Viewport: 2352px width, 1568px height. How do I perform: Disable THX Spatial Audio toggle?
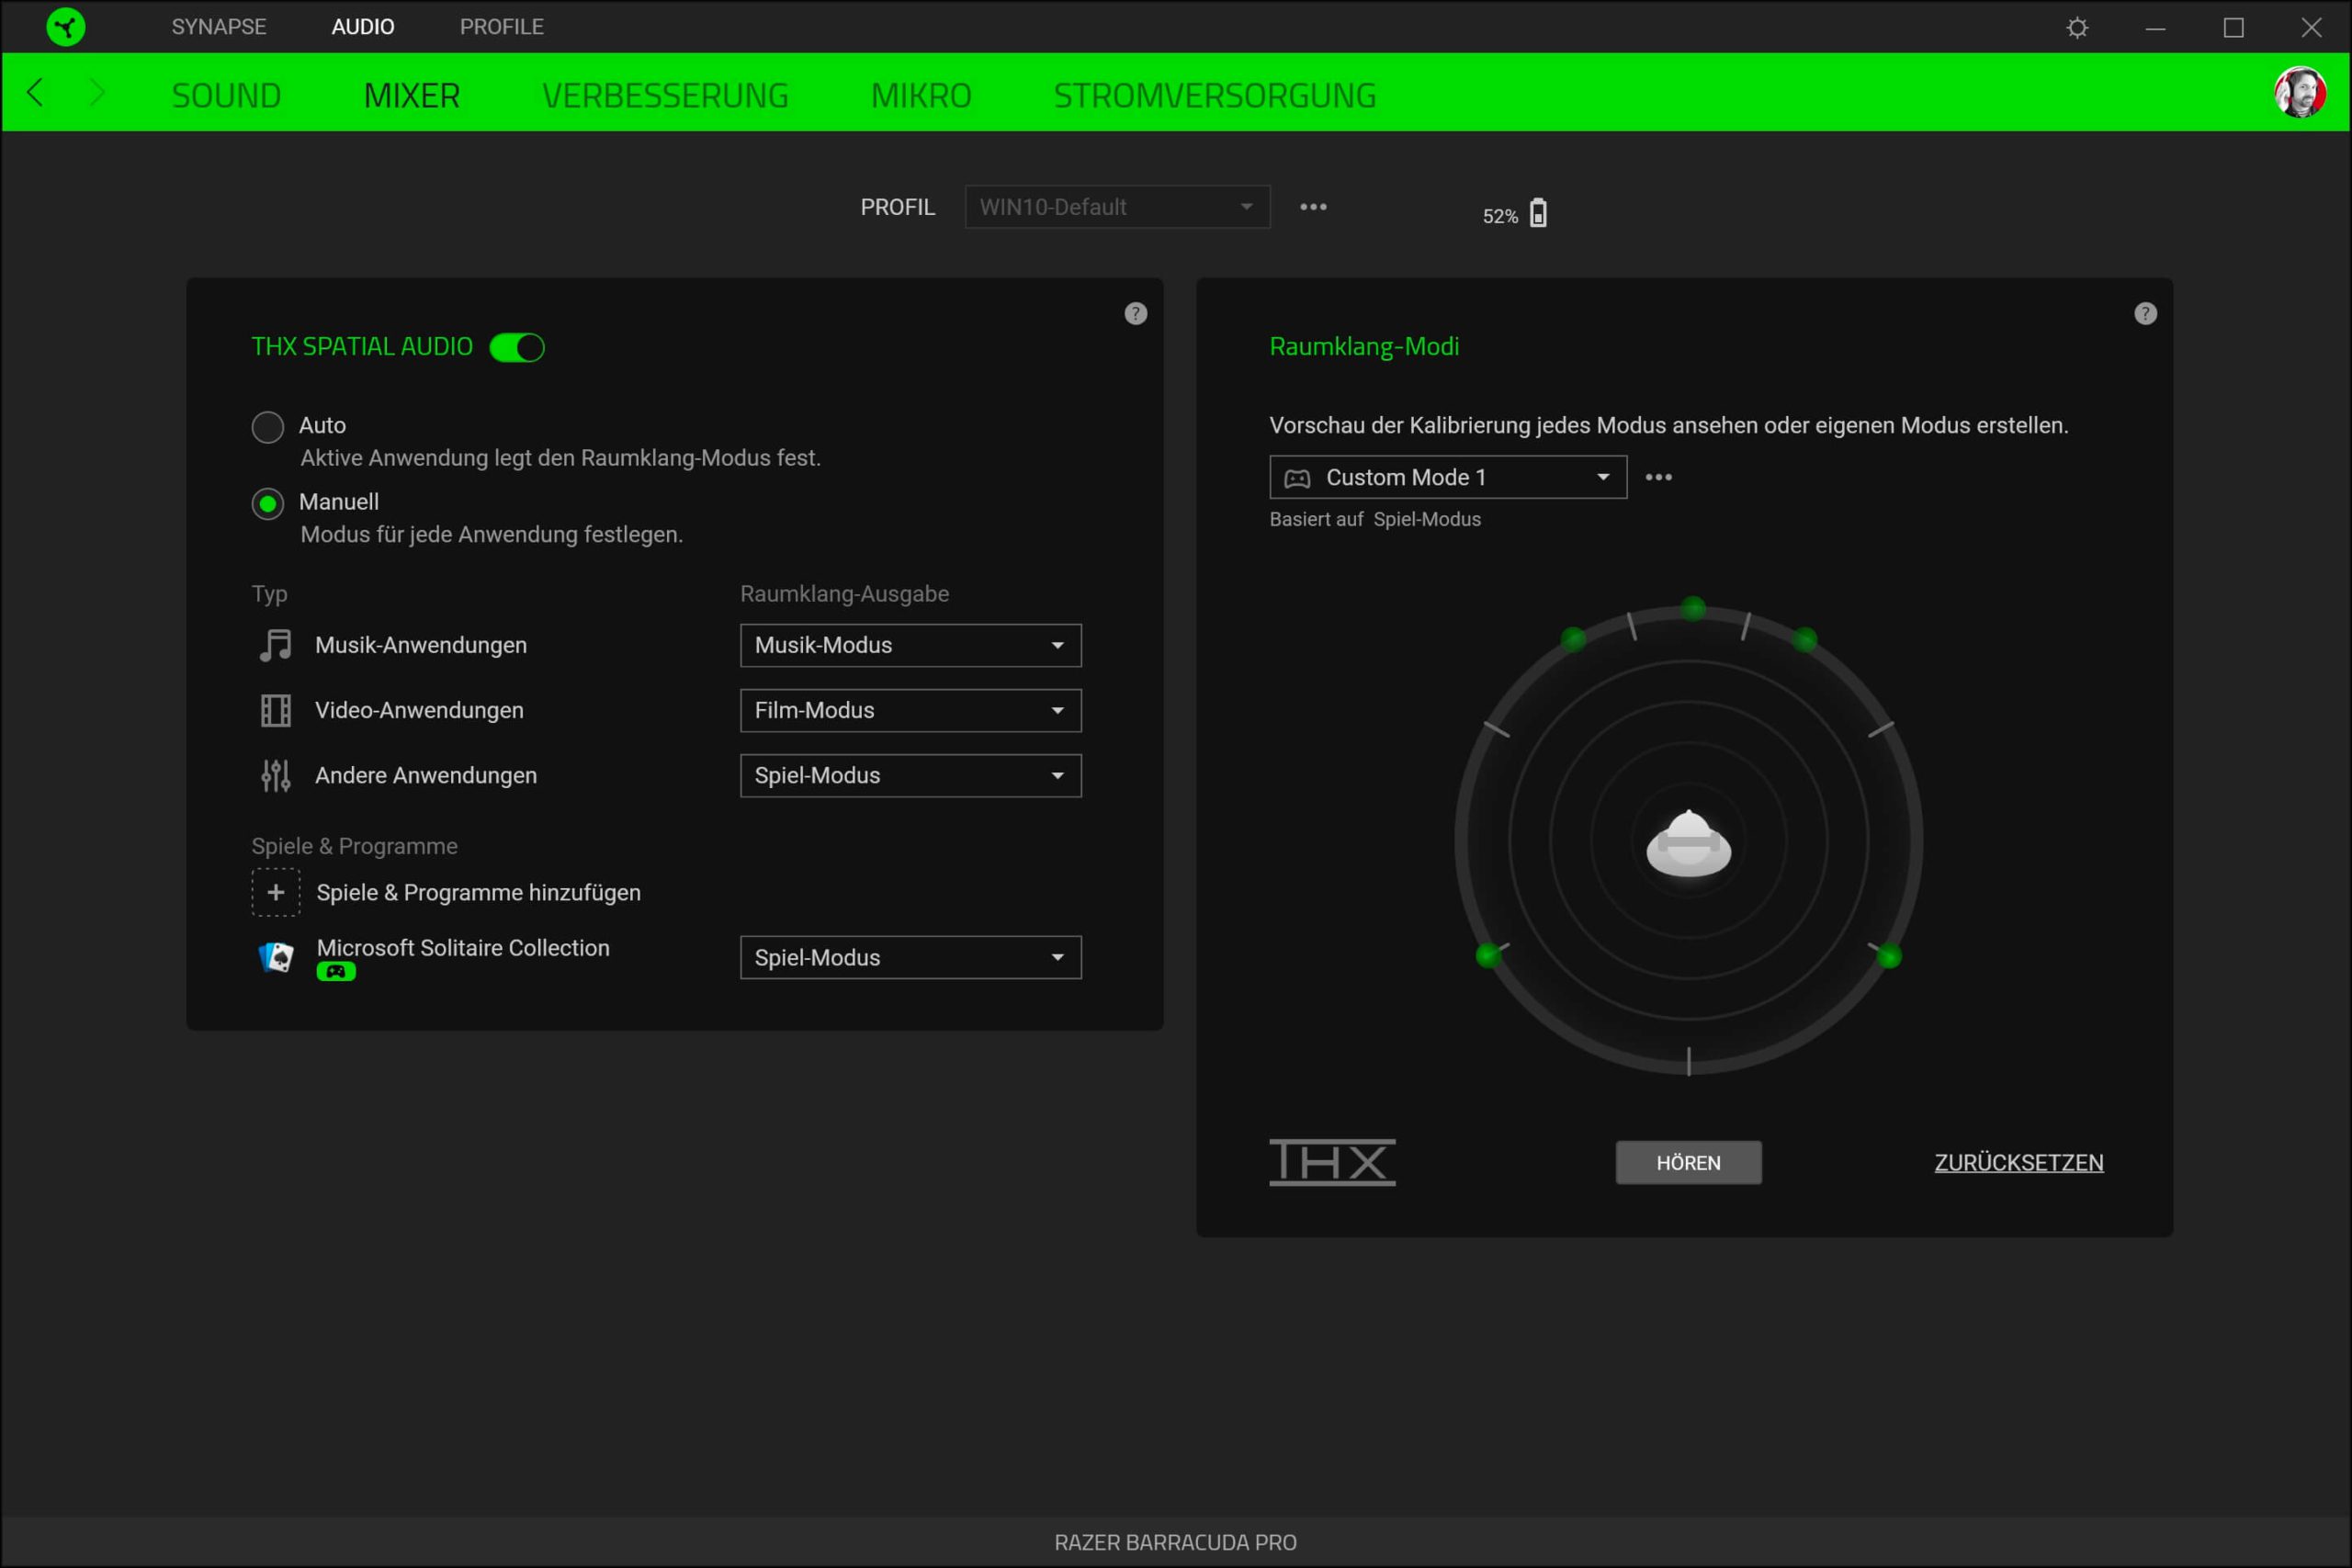517,347
